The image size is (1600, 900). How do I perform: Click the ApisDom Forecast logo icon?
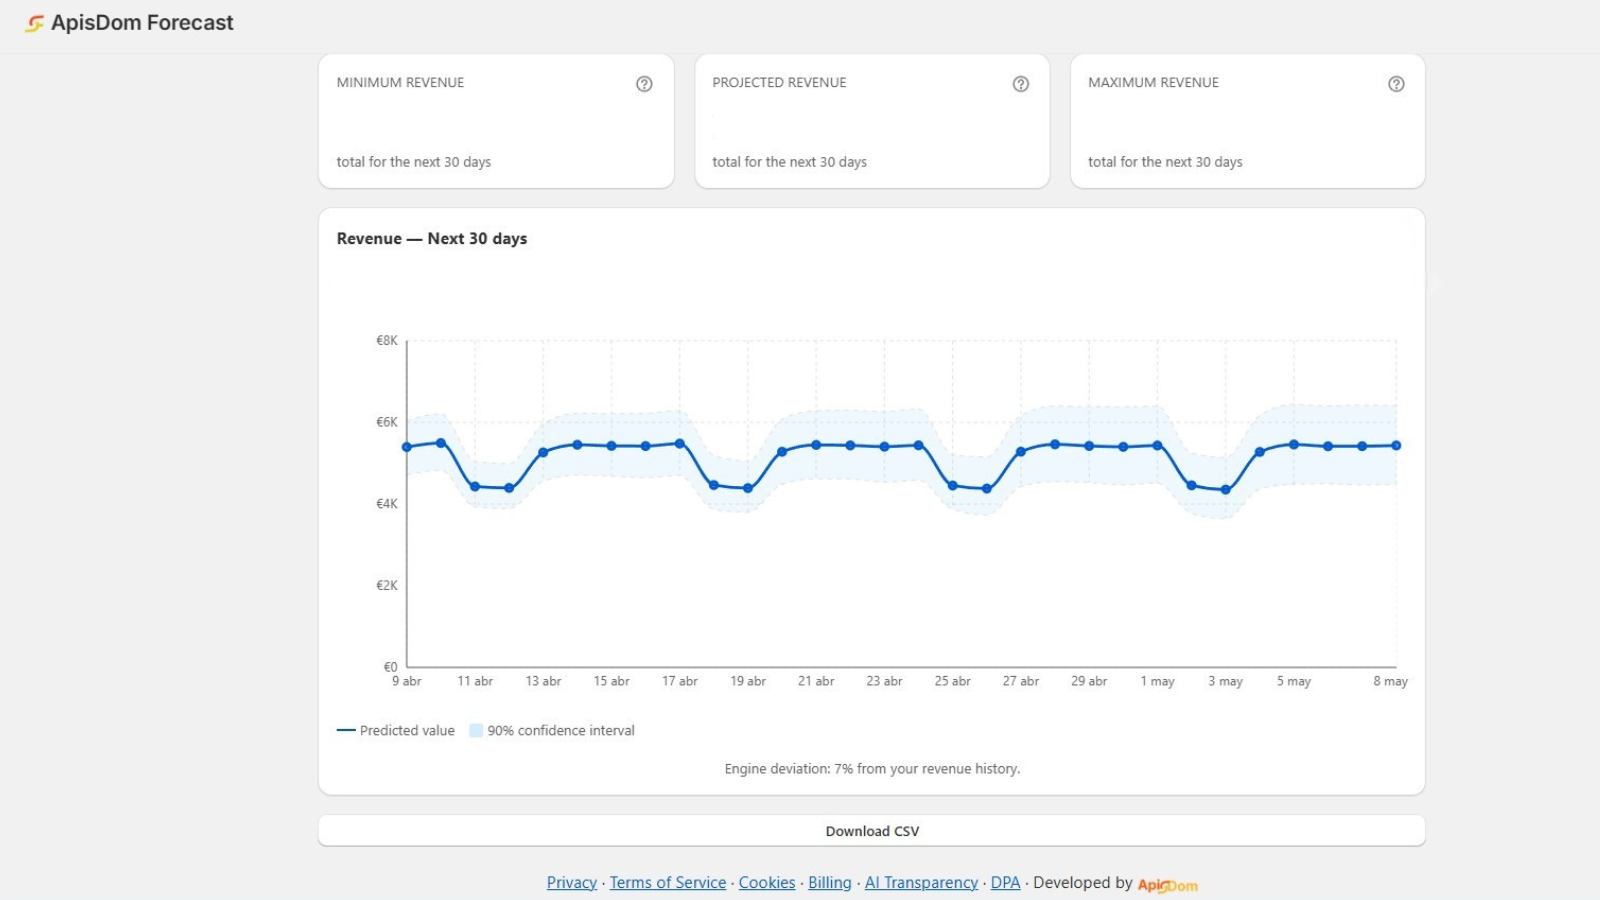pos(35,23)
